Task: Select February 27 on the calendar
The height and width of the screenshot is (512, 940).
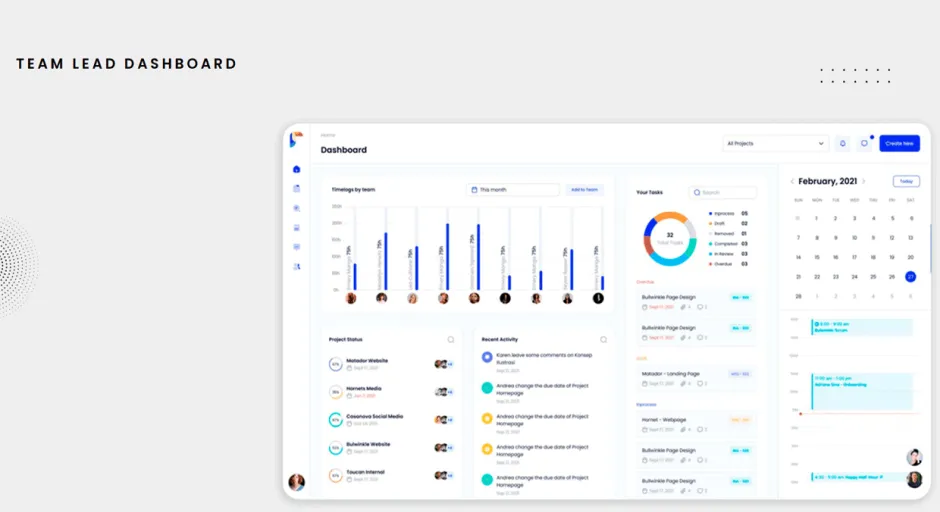Action: [911, 277]
